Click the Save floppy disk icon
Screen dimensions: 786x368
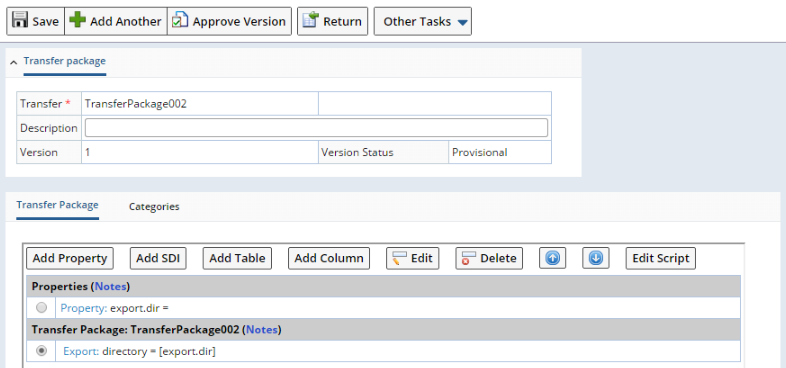point(20,21)
